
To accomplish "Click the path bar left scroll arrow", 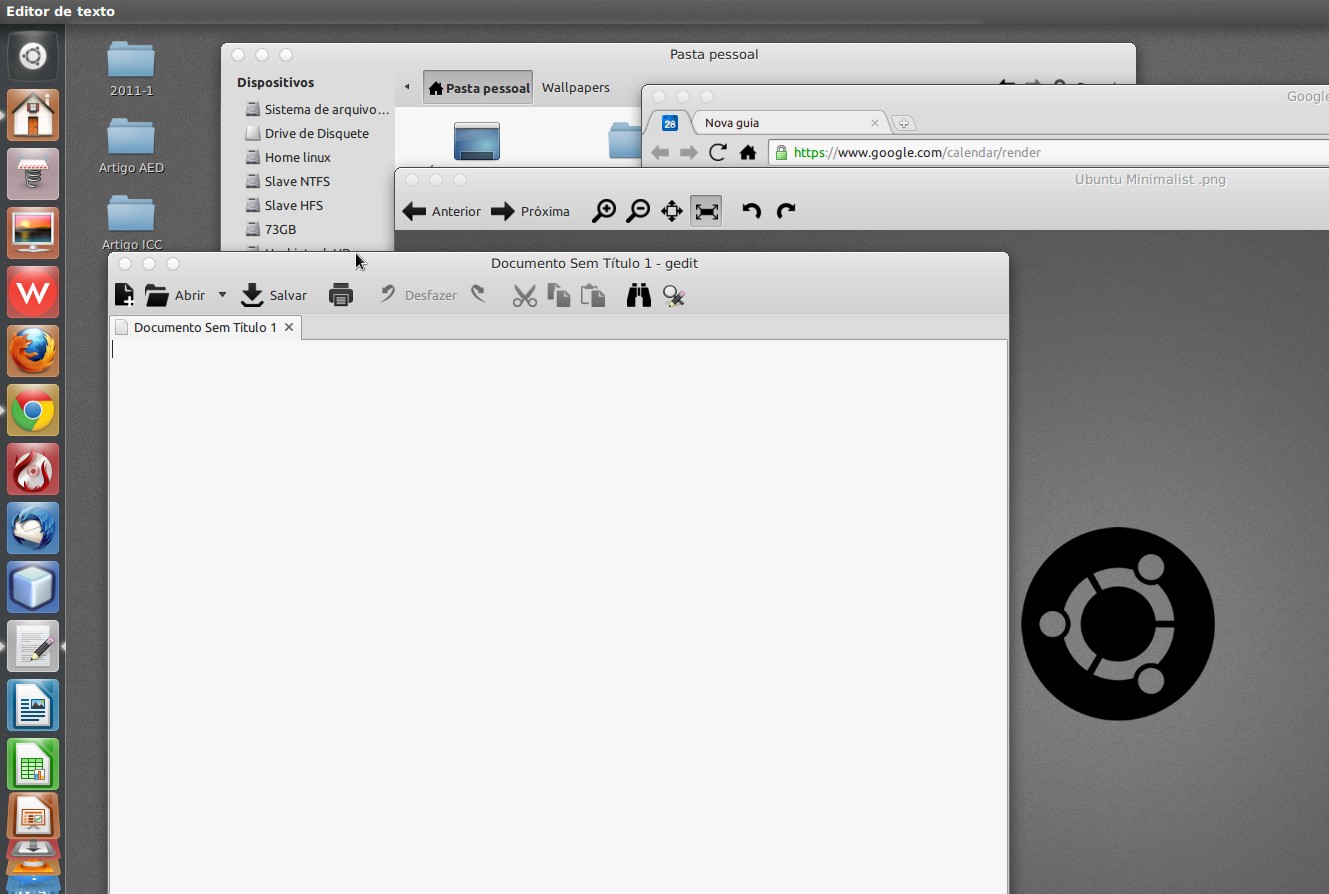I will pos(407,88).
